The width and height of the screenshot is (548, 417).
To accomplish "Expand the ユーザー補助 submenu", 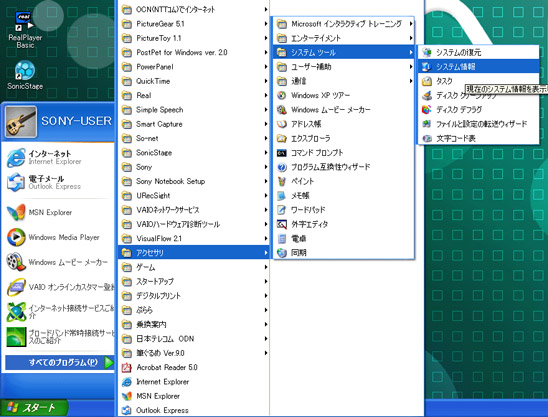I will pyautogui.click(x=344, y=66).
